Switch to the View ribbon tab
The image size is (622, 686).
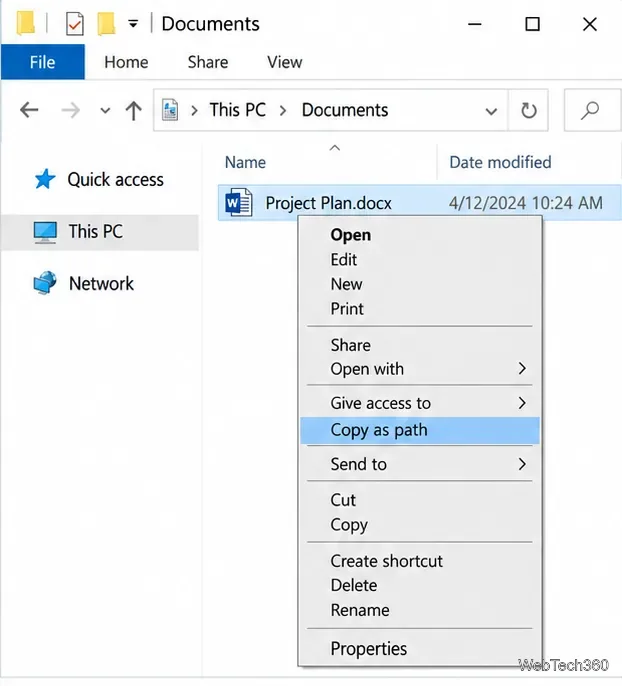click(285, 62)
